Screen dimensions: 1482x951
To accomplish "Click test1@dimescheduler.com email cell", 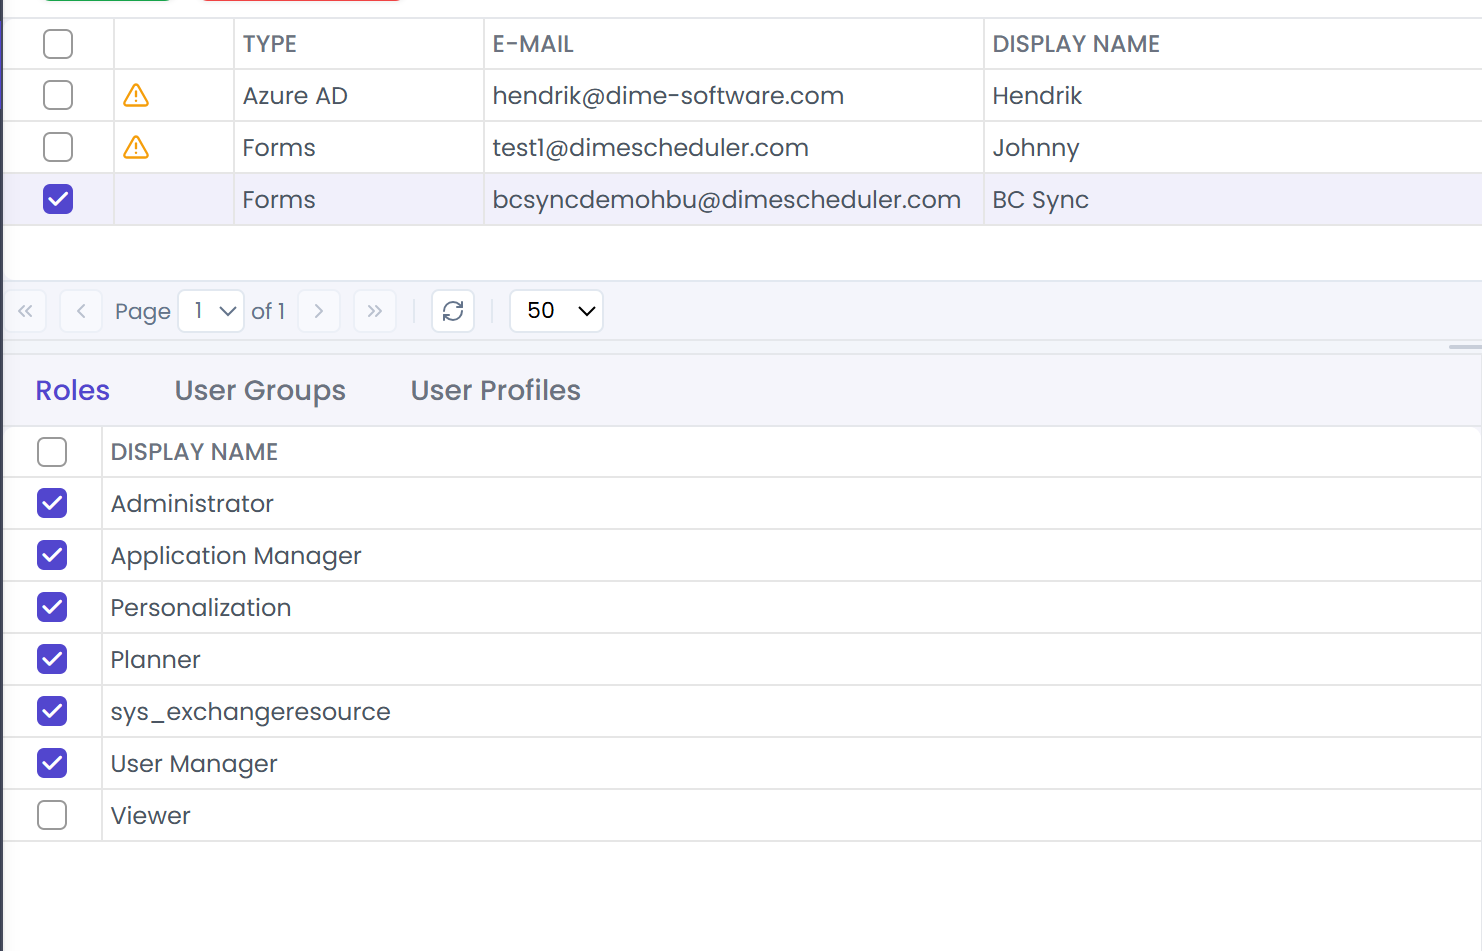I will tap(734, 148).
